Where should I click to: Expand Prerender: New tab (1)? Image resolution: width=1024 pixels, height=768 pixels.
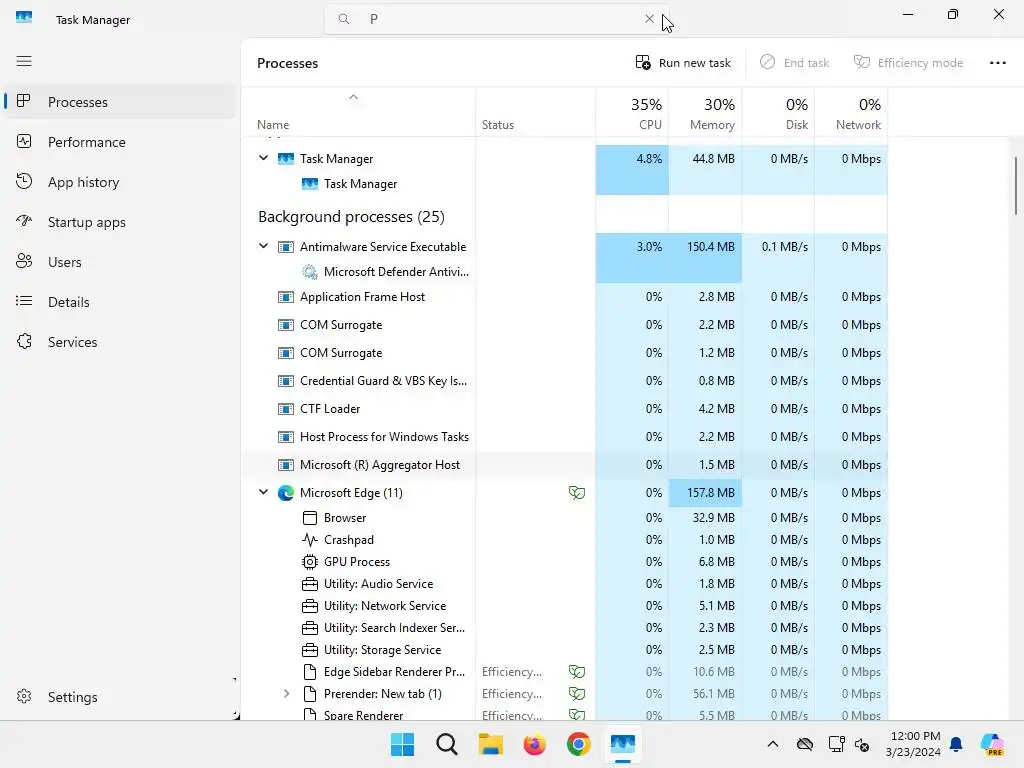(286, 694)
